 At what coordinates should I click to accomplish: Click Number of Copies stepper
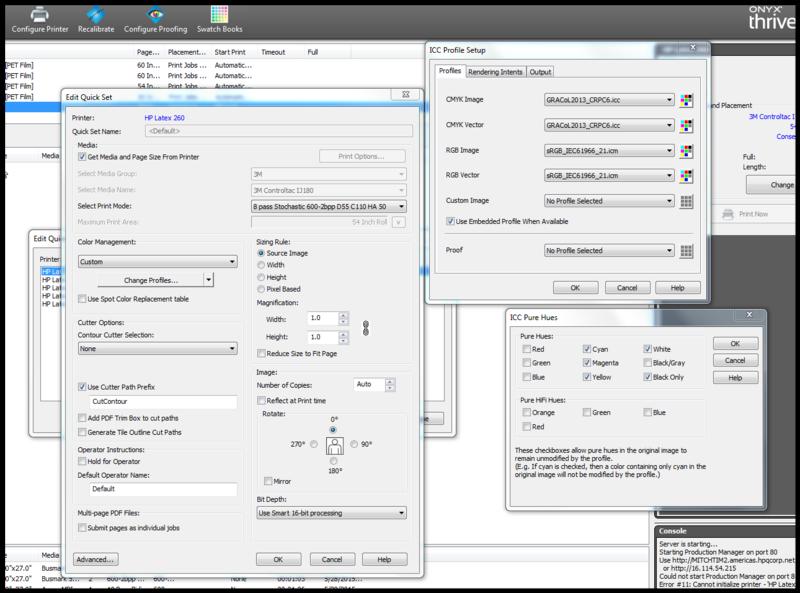390,384
